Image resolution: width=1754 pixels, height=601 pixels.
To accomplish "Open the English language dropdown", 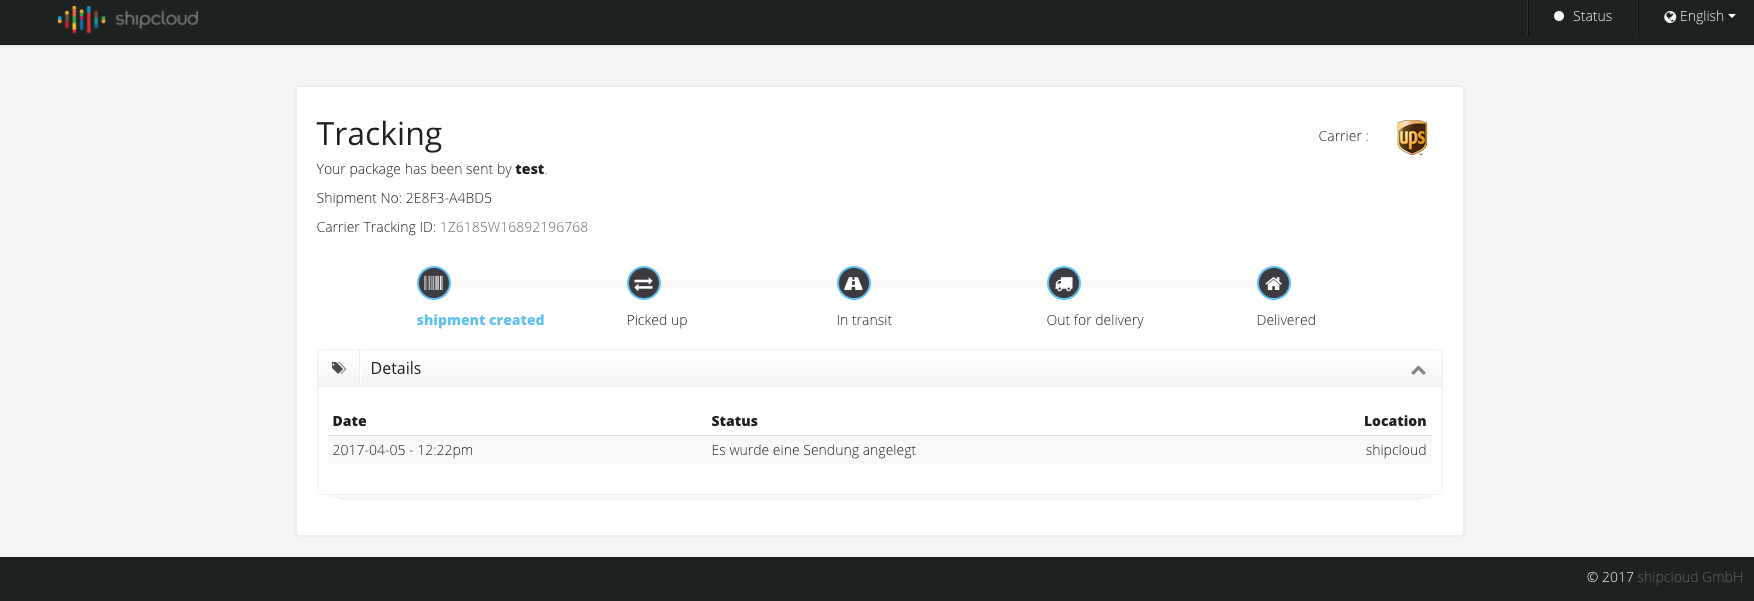I will 1700,17.
